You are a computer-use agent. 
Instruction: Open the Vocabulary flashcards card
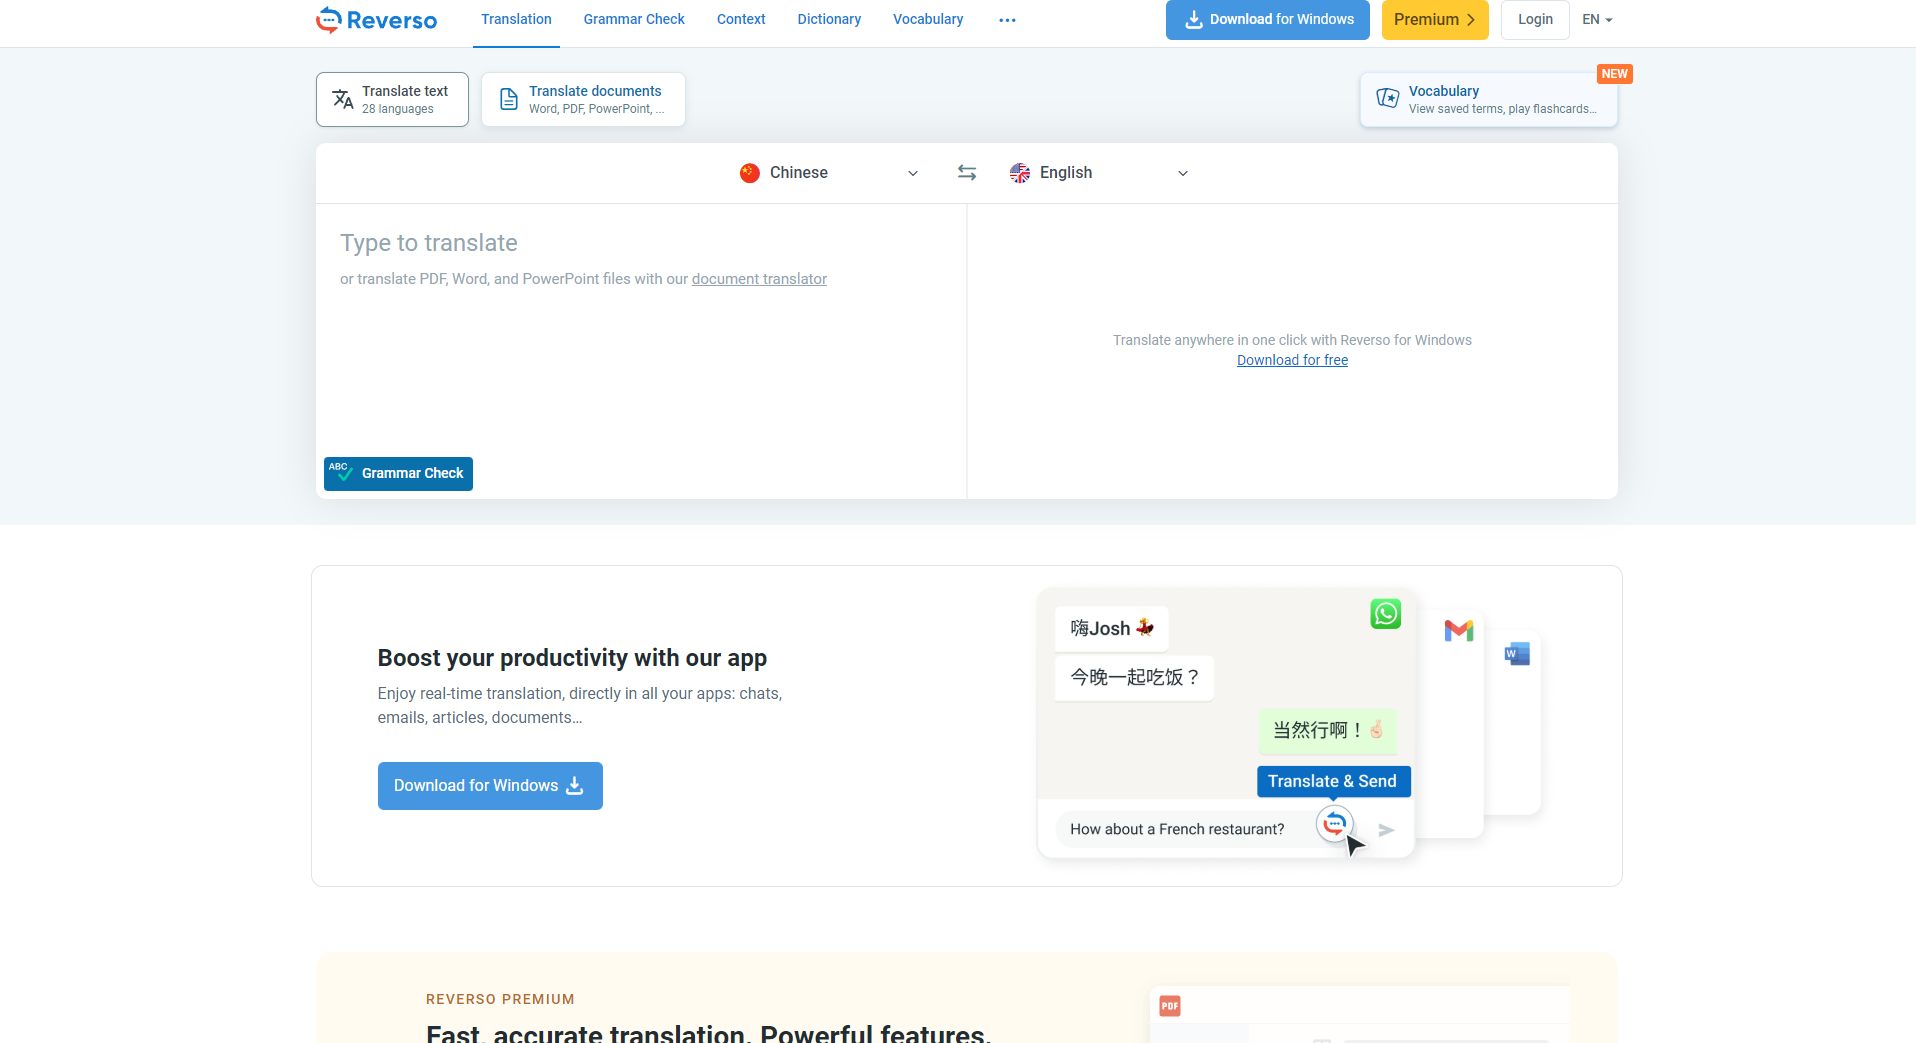pos(1488,99)
